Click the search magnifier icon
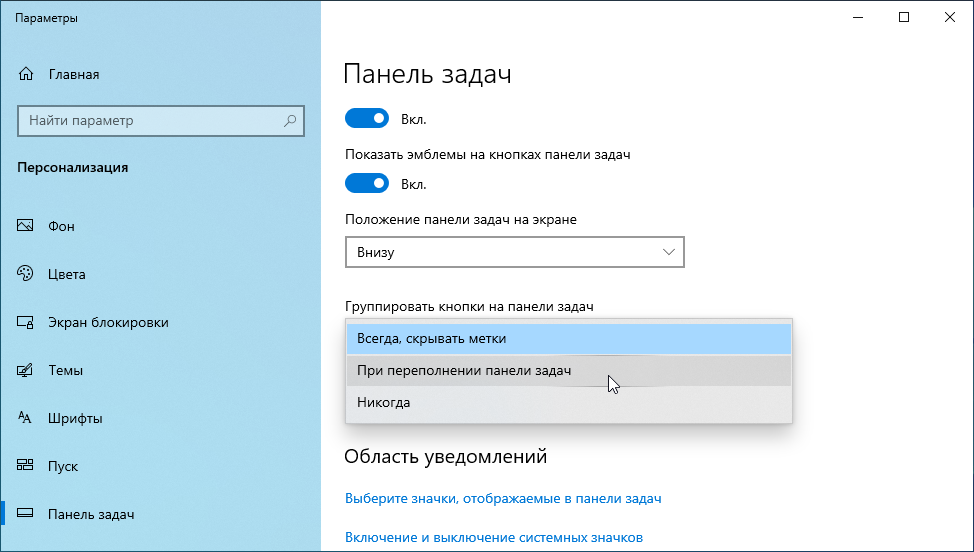Image resolution: width=974 pixels, height=552 pixels. coord(290,121)
